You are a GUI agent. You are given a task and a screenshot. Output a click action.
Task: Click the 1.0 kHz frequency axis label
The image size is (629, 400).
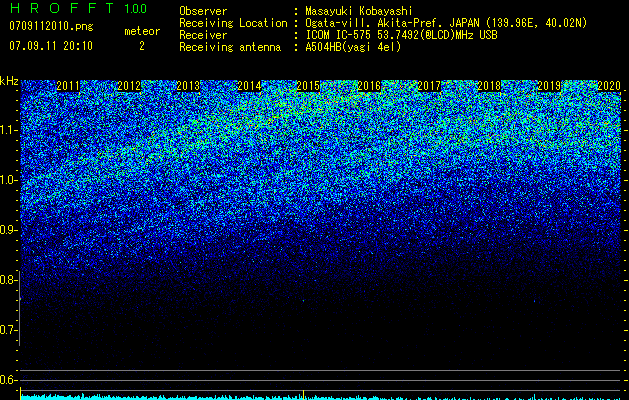coord(9,180)
